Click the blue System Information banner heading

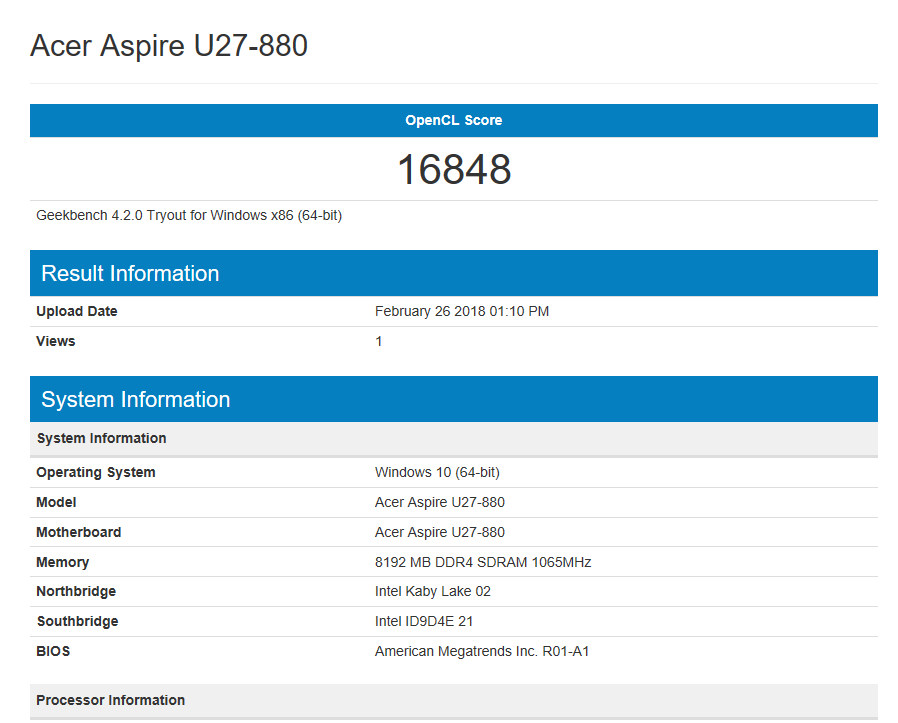pyautogui.click(x=136, y=399)
